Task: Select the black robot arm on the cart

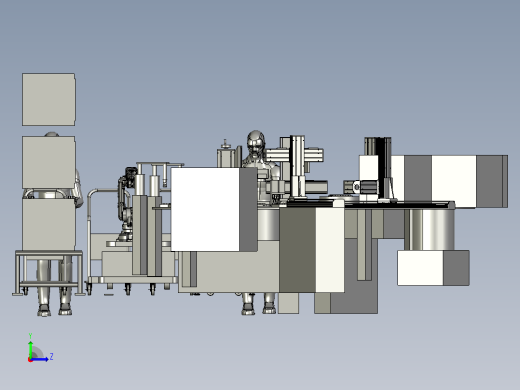Action: pos(126,203)
